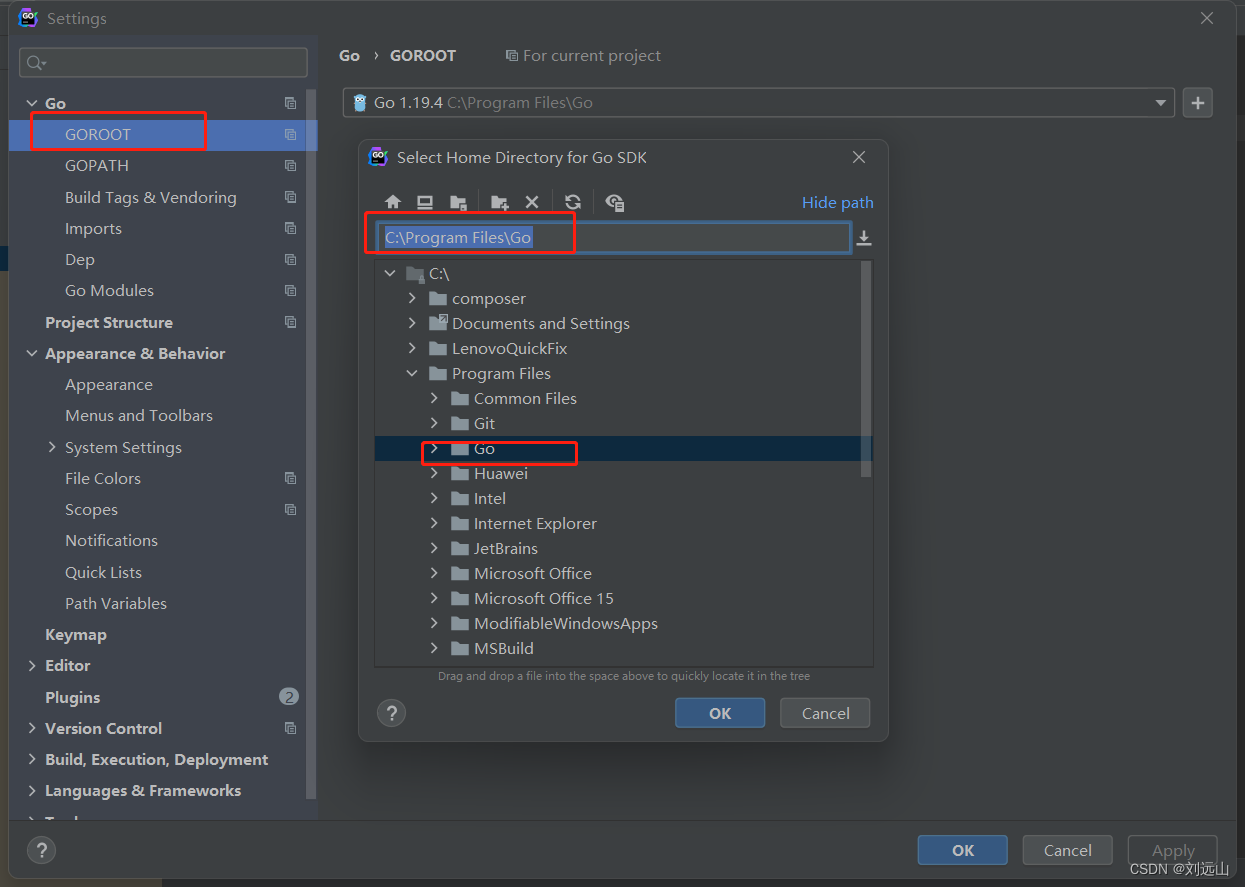The width and height of the screenshot is (1245, 887).
Task: Click the directory tree vertical scrollbar
Action: click(x=867, y=370)
